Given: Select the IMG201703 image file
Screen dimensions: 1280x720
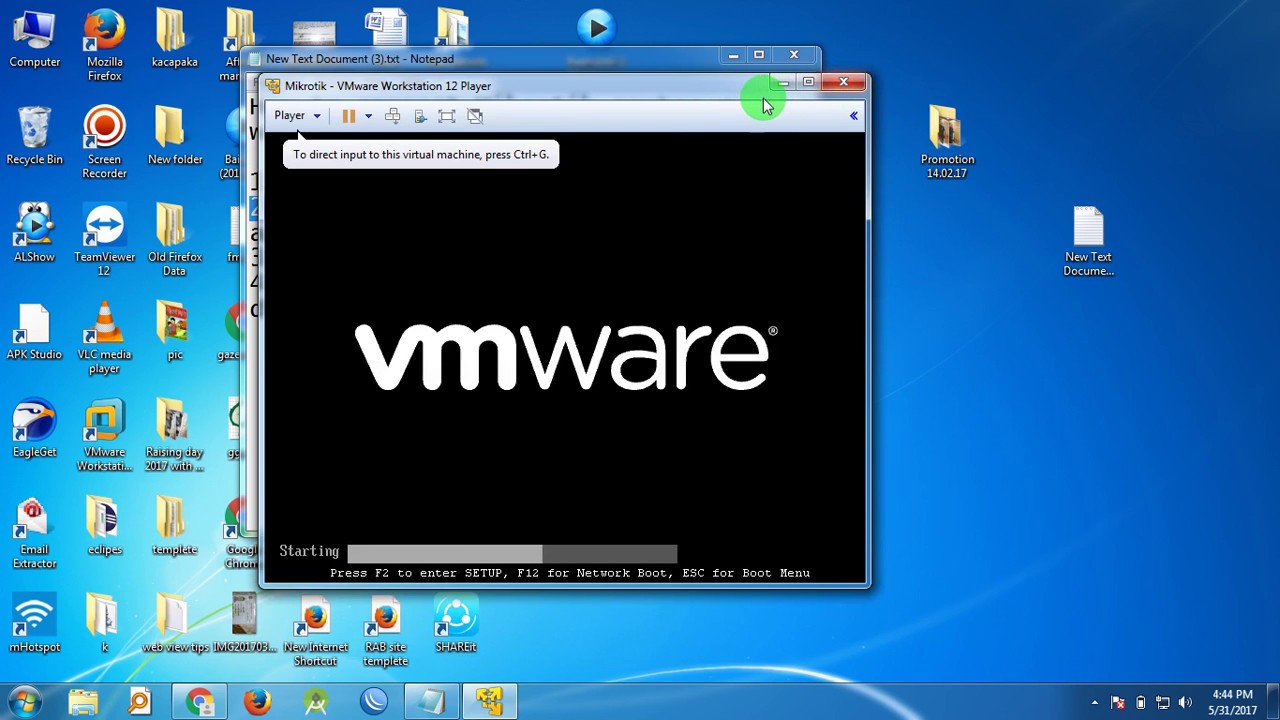Looking at the screenshot, I should pos(244,624).
